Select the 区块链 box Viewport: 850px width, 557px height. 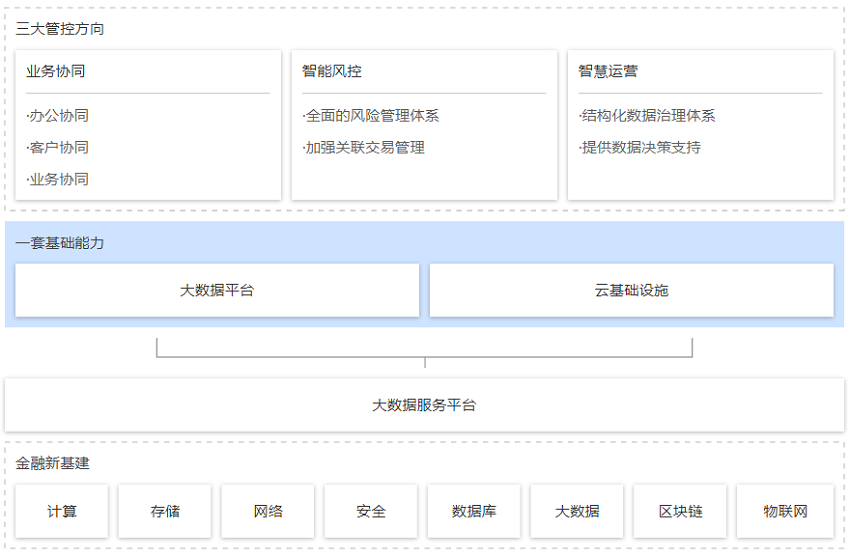680,511
